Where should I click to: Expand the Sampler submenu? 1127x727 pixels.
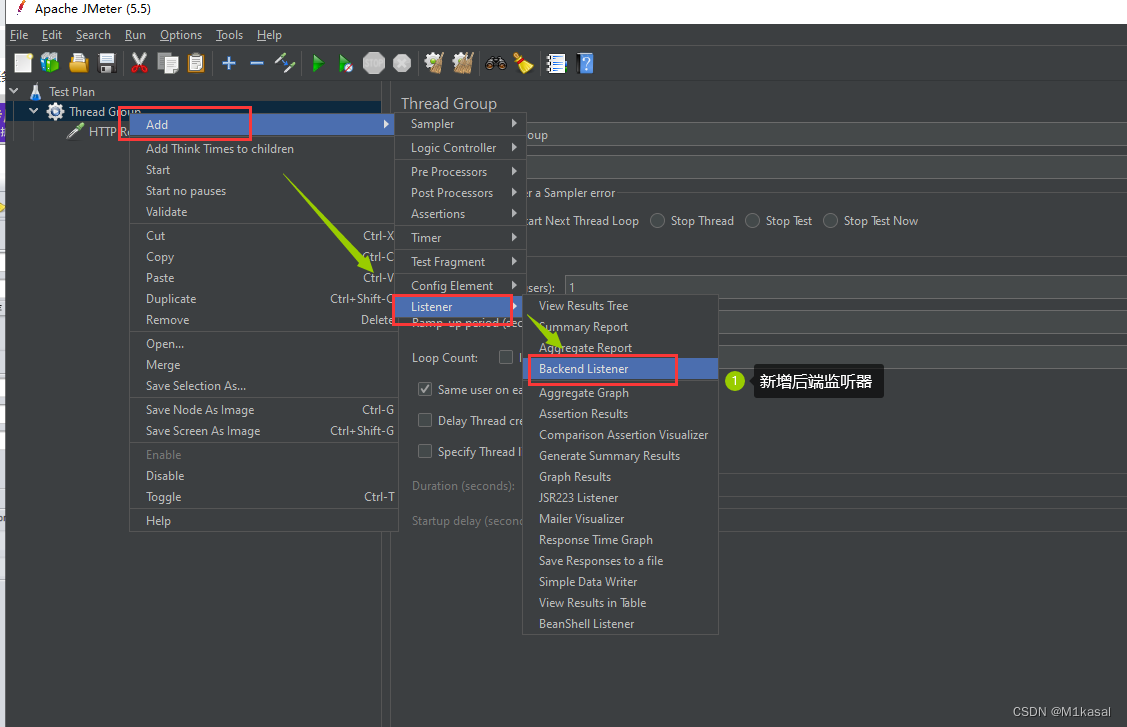[x=460, y=124]
